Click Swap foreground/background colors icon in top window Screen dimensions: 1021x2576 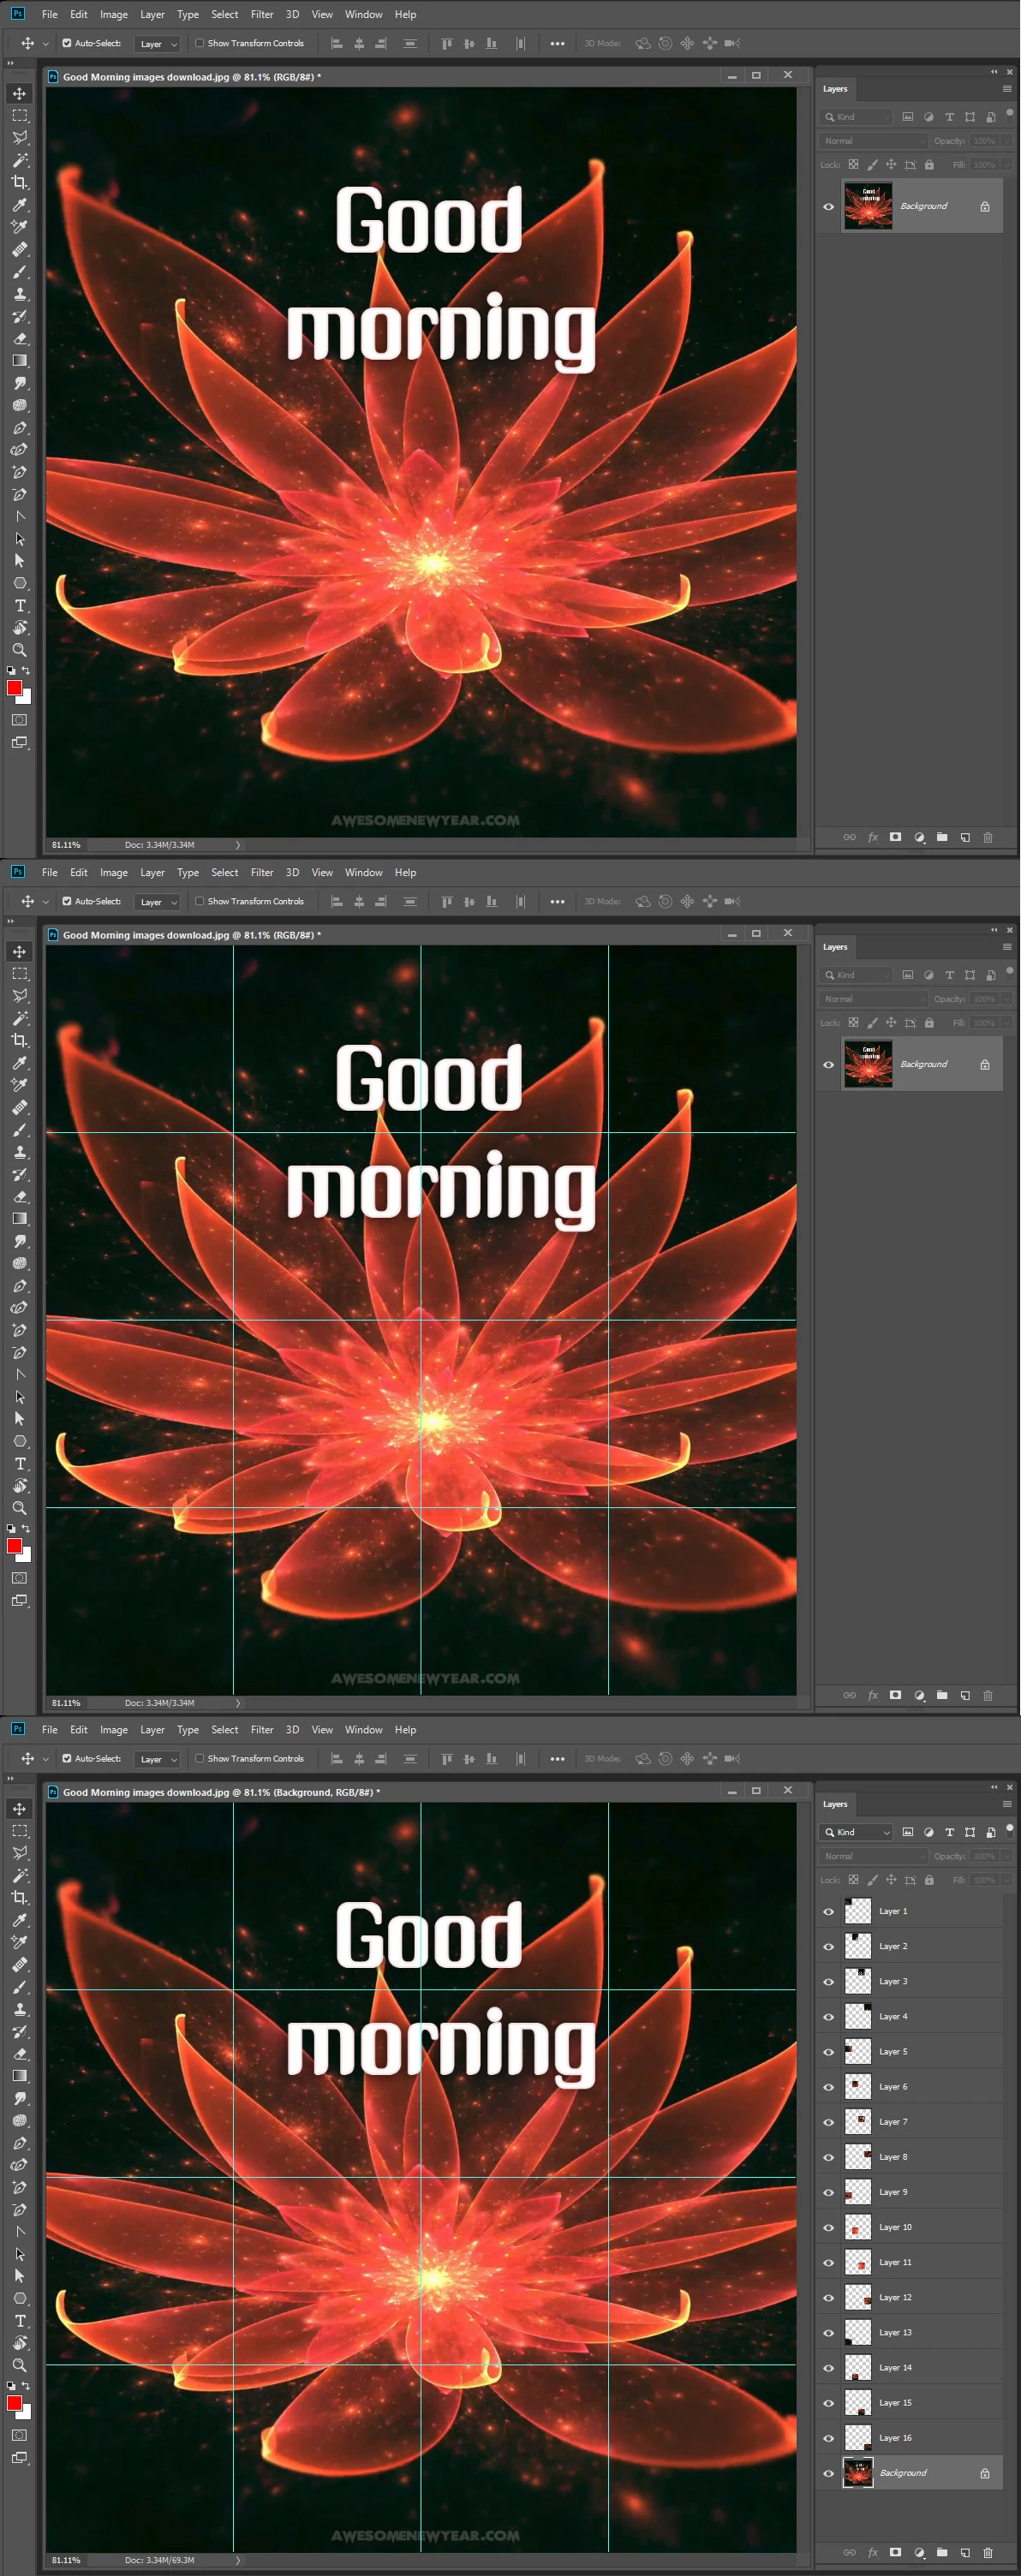(26, 671)
